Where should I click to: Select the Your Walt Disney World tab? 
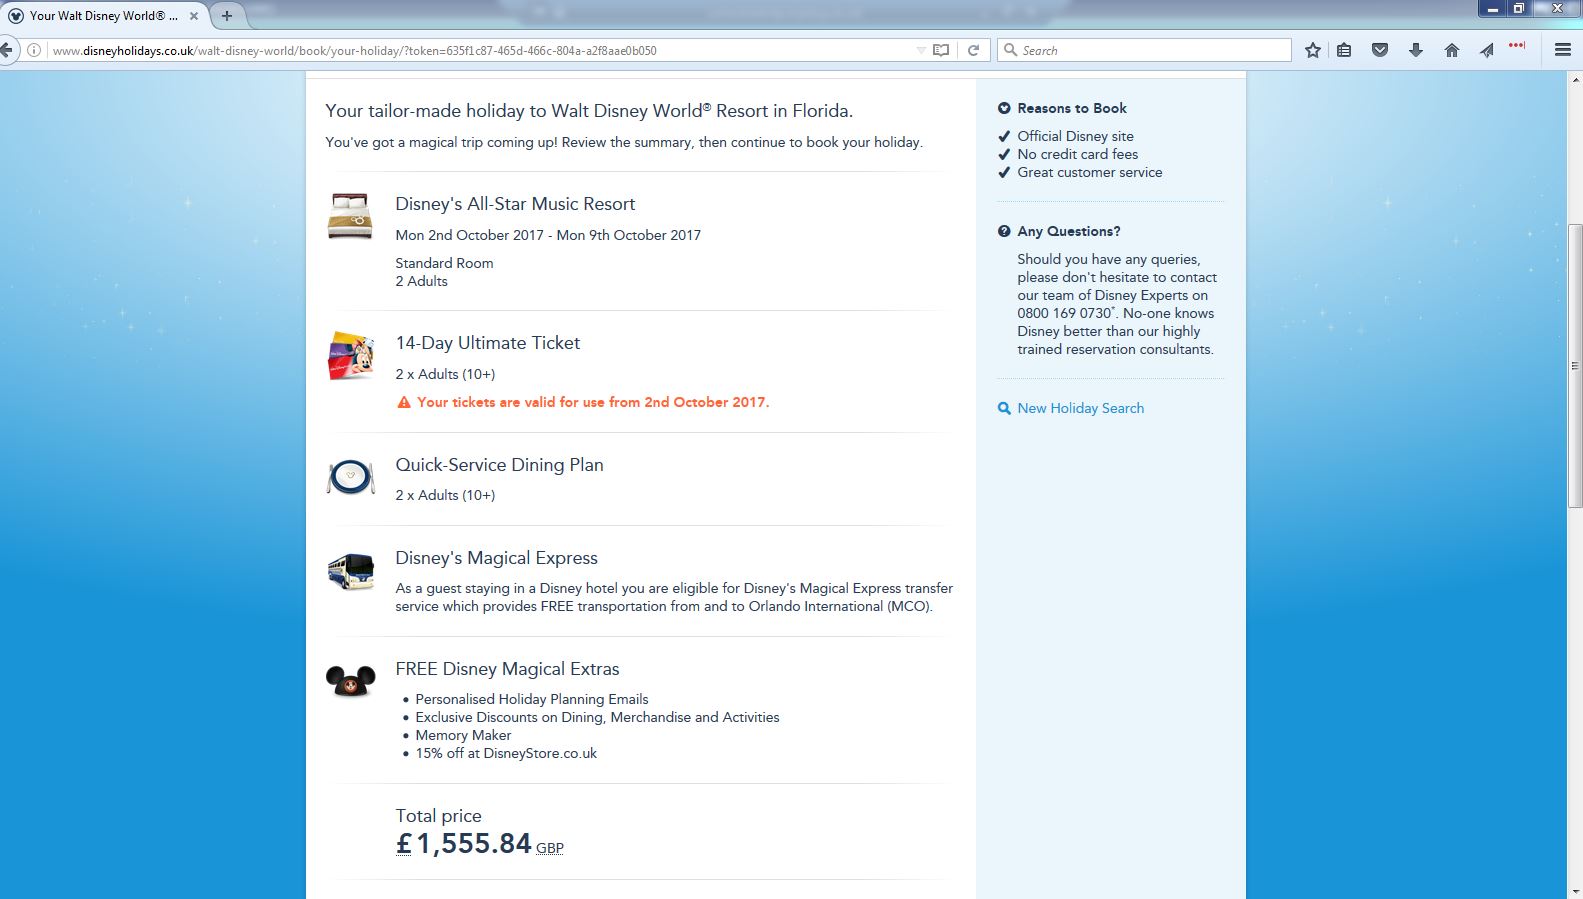coord(104,16)
